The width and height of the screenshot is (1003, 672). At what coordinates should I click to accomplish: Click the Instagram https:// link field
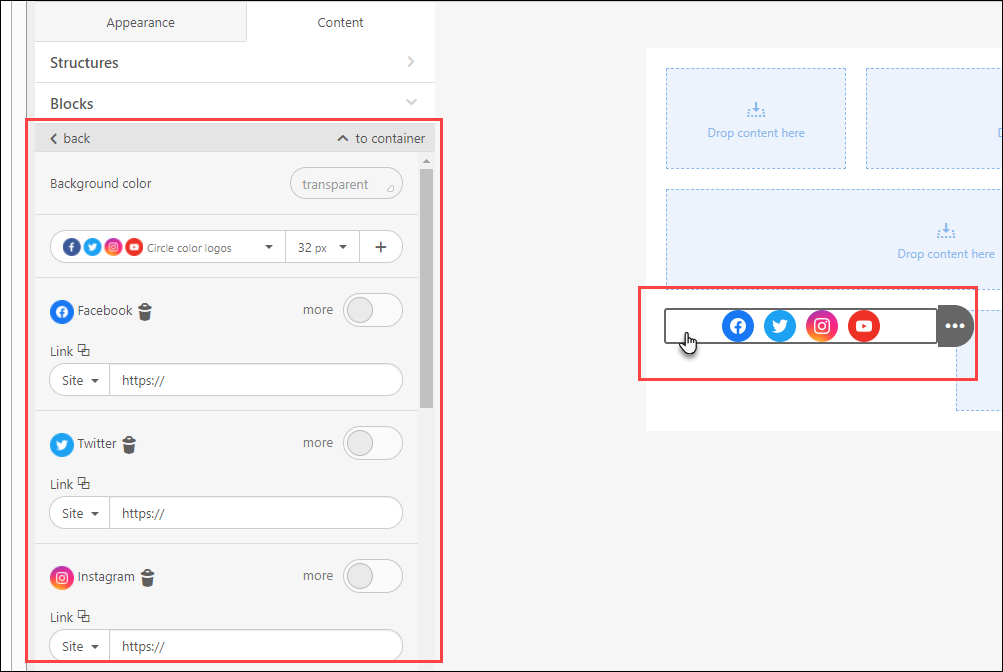[x=256, y=646]
